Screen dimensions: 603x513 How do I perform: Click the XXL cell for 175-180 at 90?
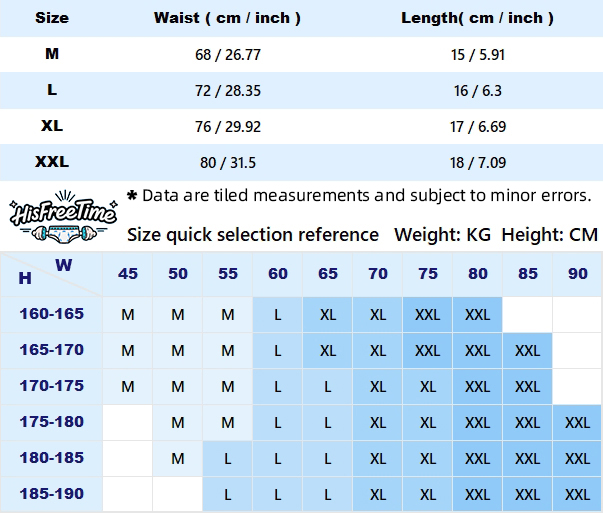(578, 423)
